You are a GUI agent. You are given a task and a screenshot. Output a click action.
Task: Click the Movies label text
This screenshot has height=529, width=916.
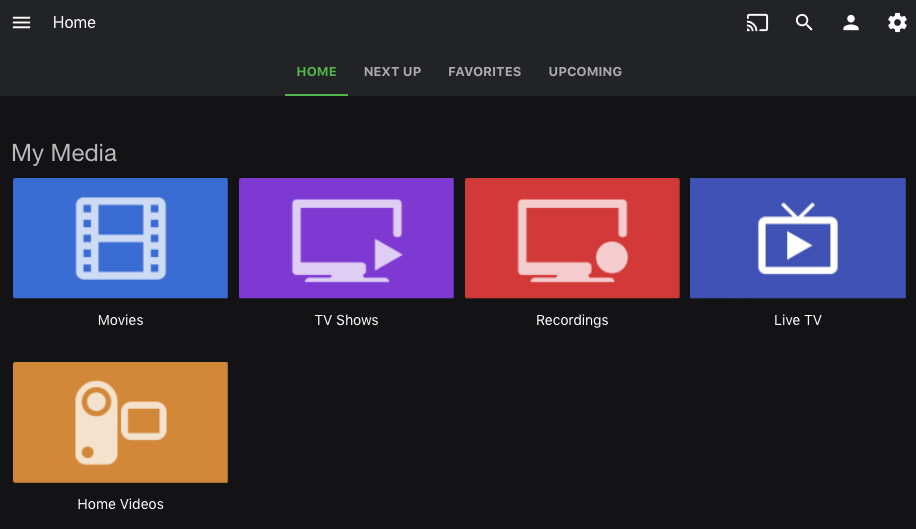(120, 320)
